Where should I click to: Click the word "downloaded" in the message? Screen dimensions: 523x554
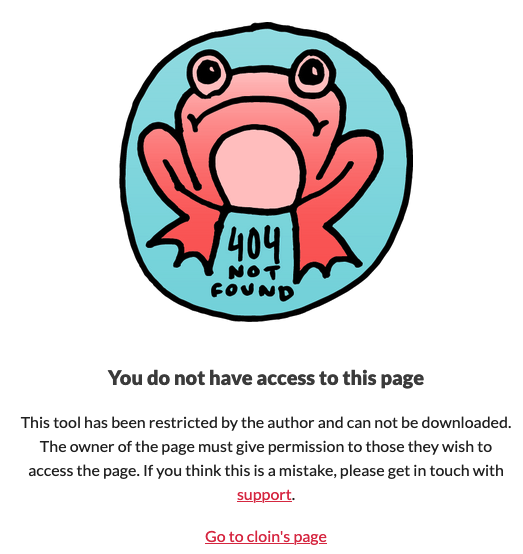(x=466, y=423)
